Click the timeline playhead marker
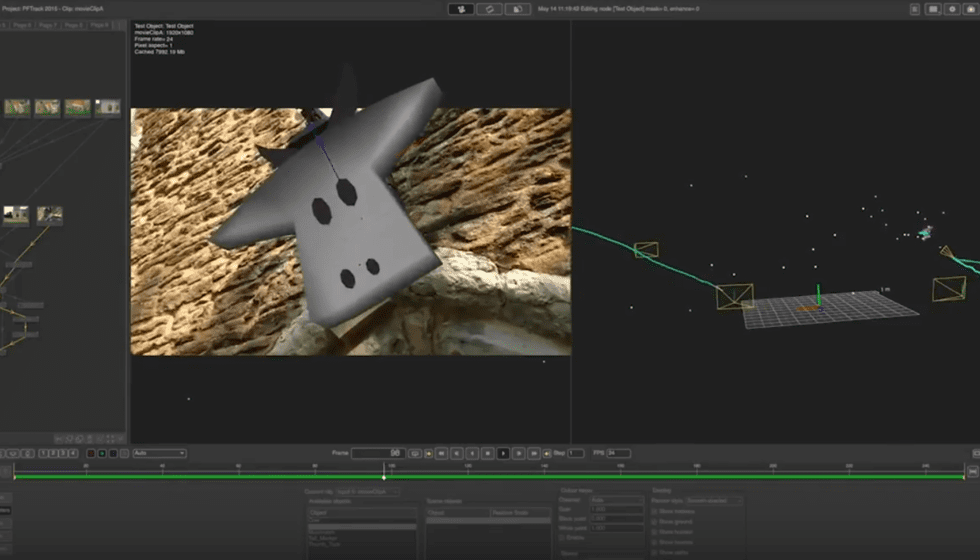 [384, 475]
